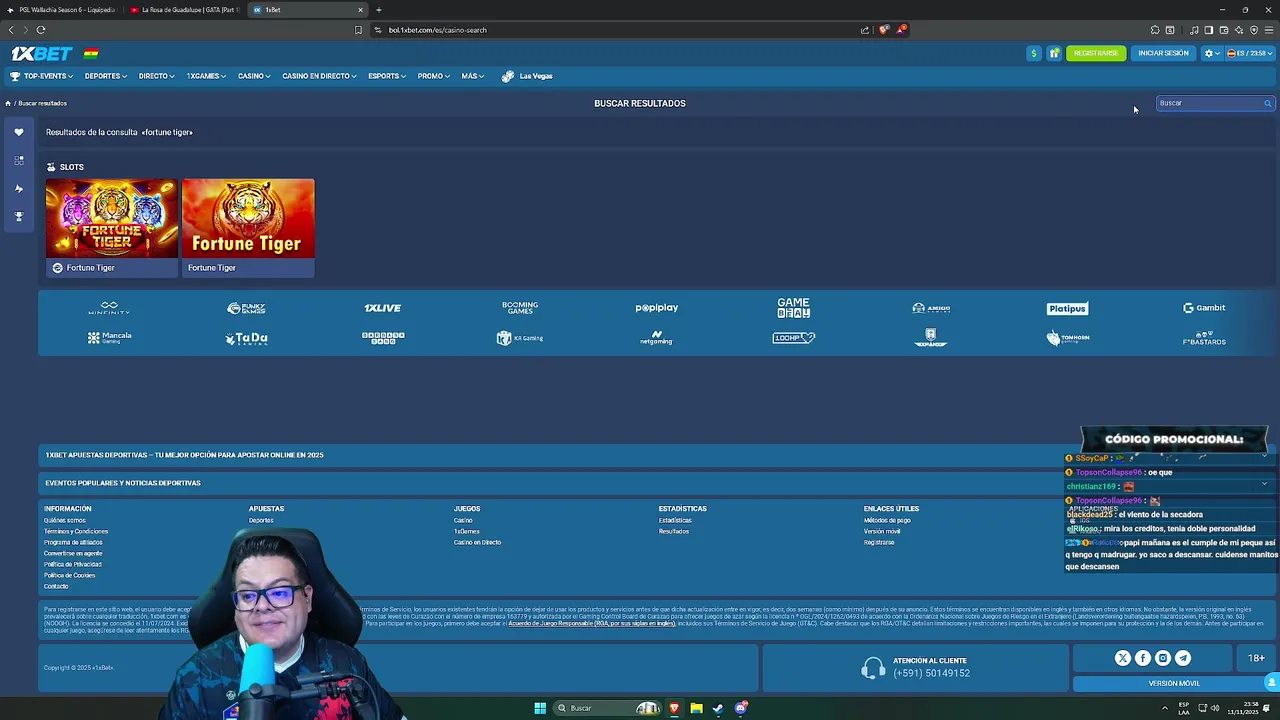Click the search magnifier icon
The width and height of the screenshot is (1280, 720).
pyautogui.click(x=1267, y=103)
